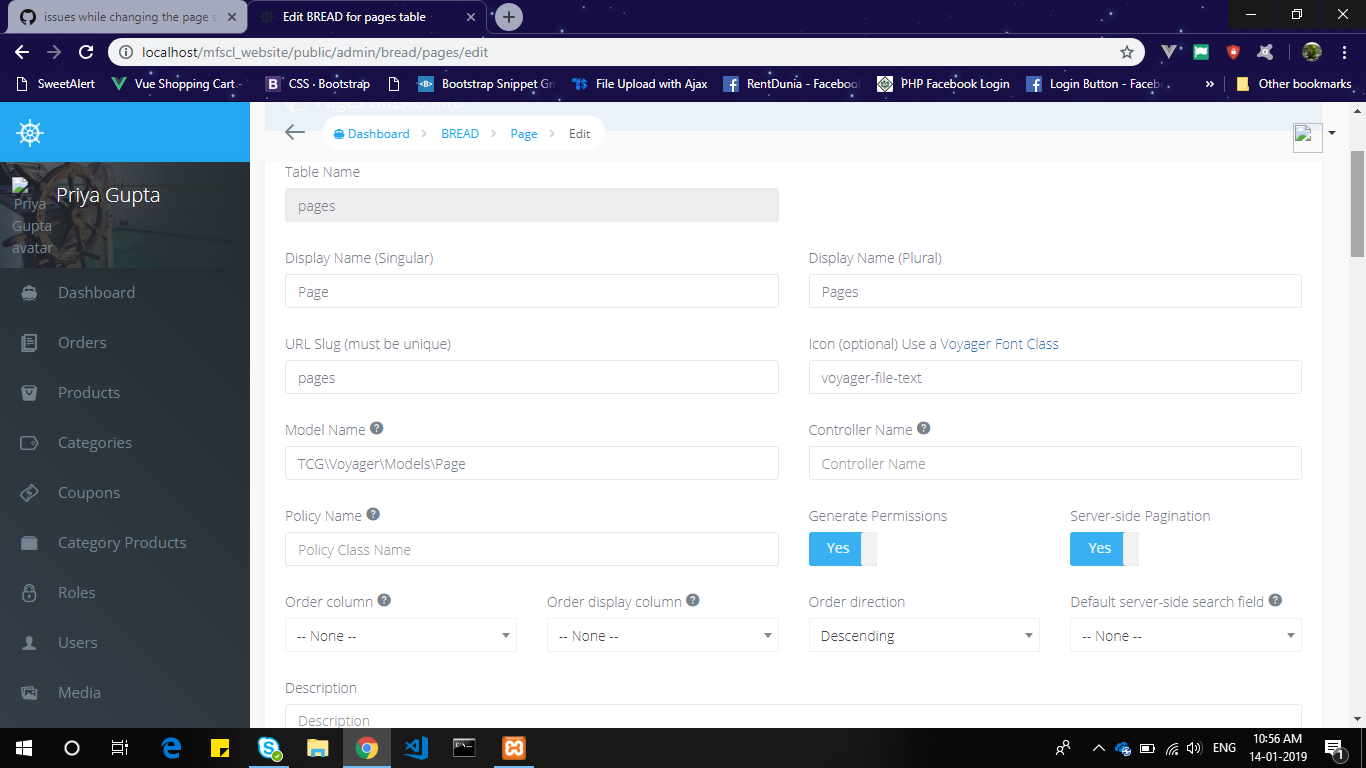Screen dimensions: 1366x768
Task: Open BREAD from the breadcrumb trail
Action: click(x=460, y=133)
